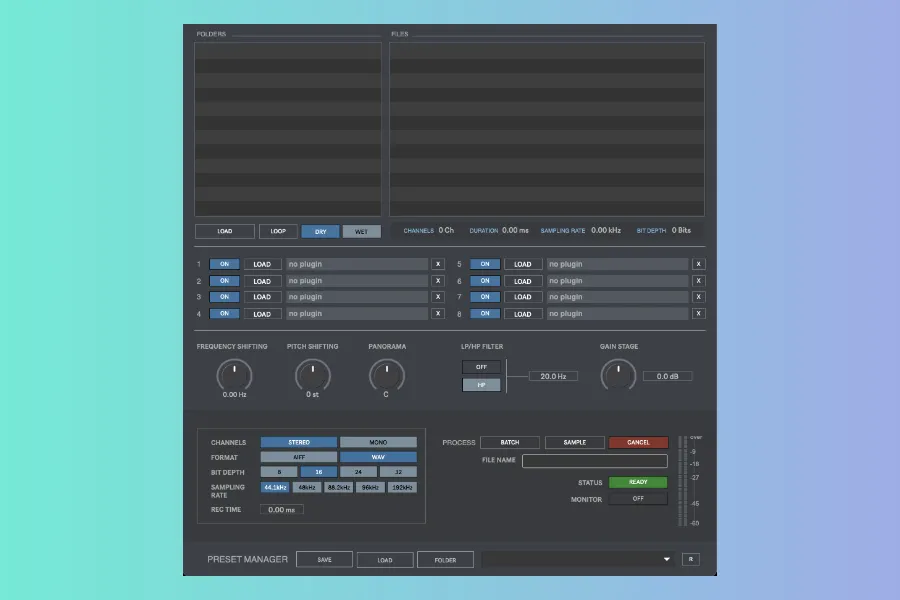
Task: Start BATCH processing
Action: [x=509, y=442]
